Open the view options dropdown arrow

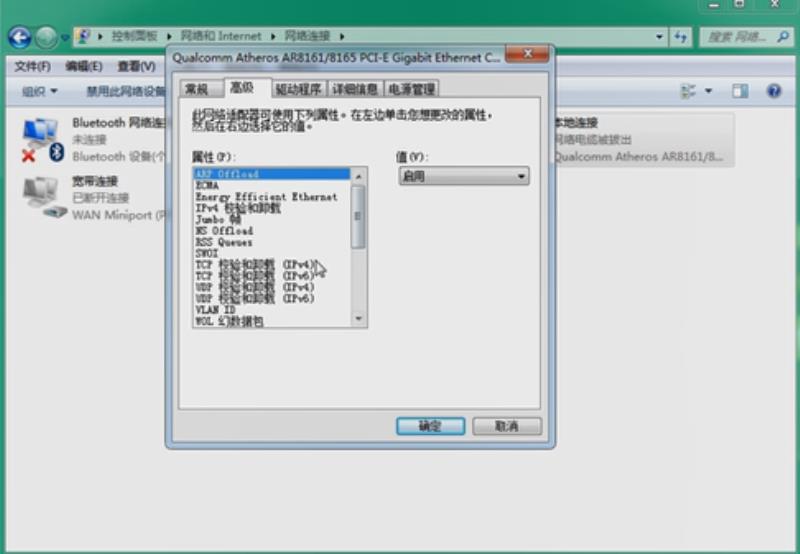pos(708,91)
